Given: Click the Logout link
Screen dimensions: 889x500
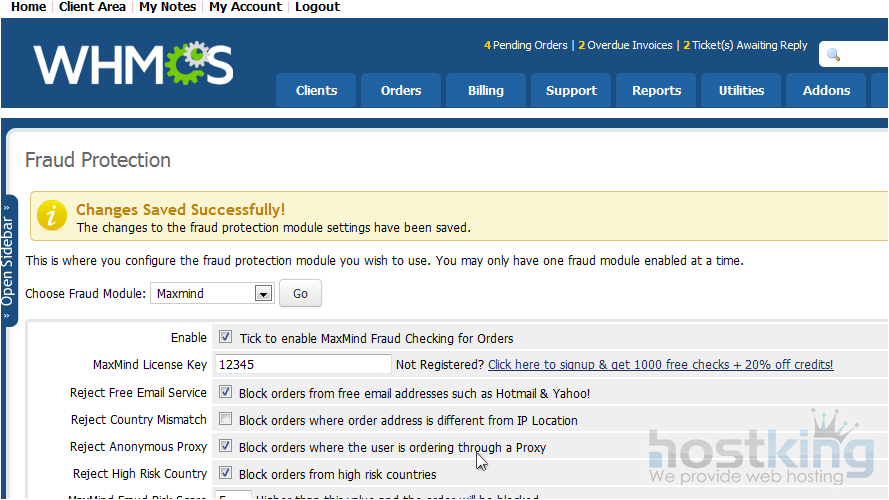Looking at the screenshot, I should pyautogui.click(x=317, y=7).
